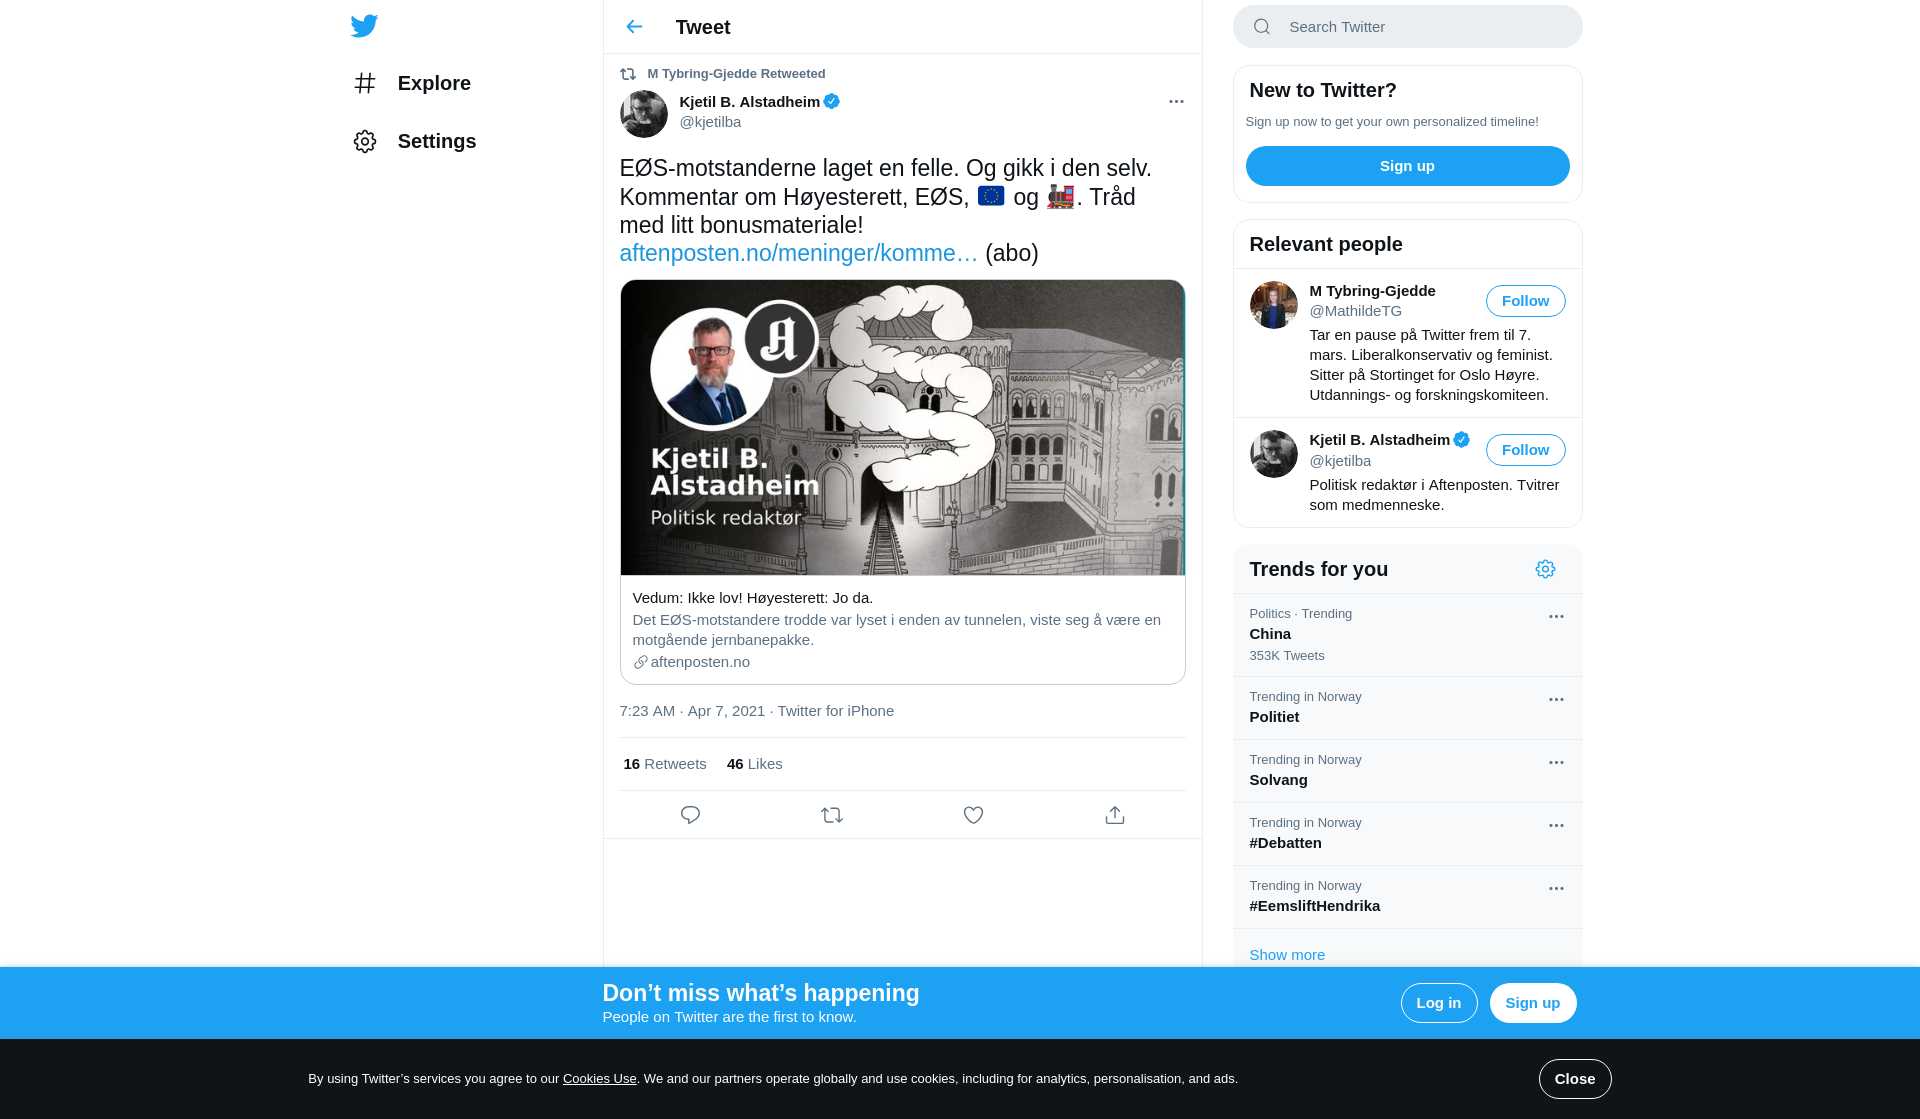1920x1119 pixels.
Task: Click @kjetilba handle in Relevant people
Action: click(1340, 461)
